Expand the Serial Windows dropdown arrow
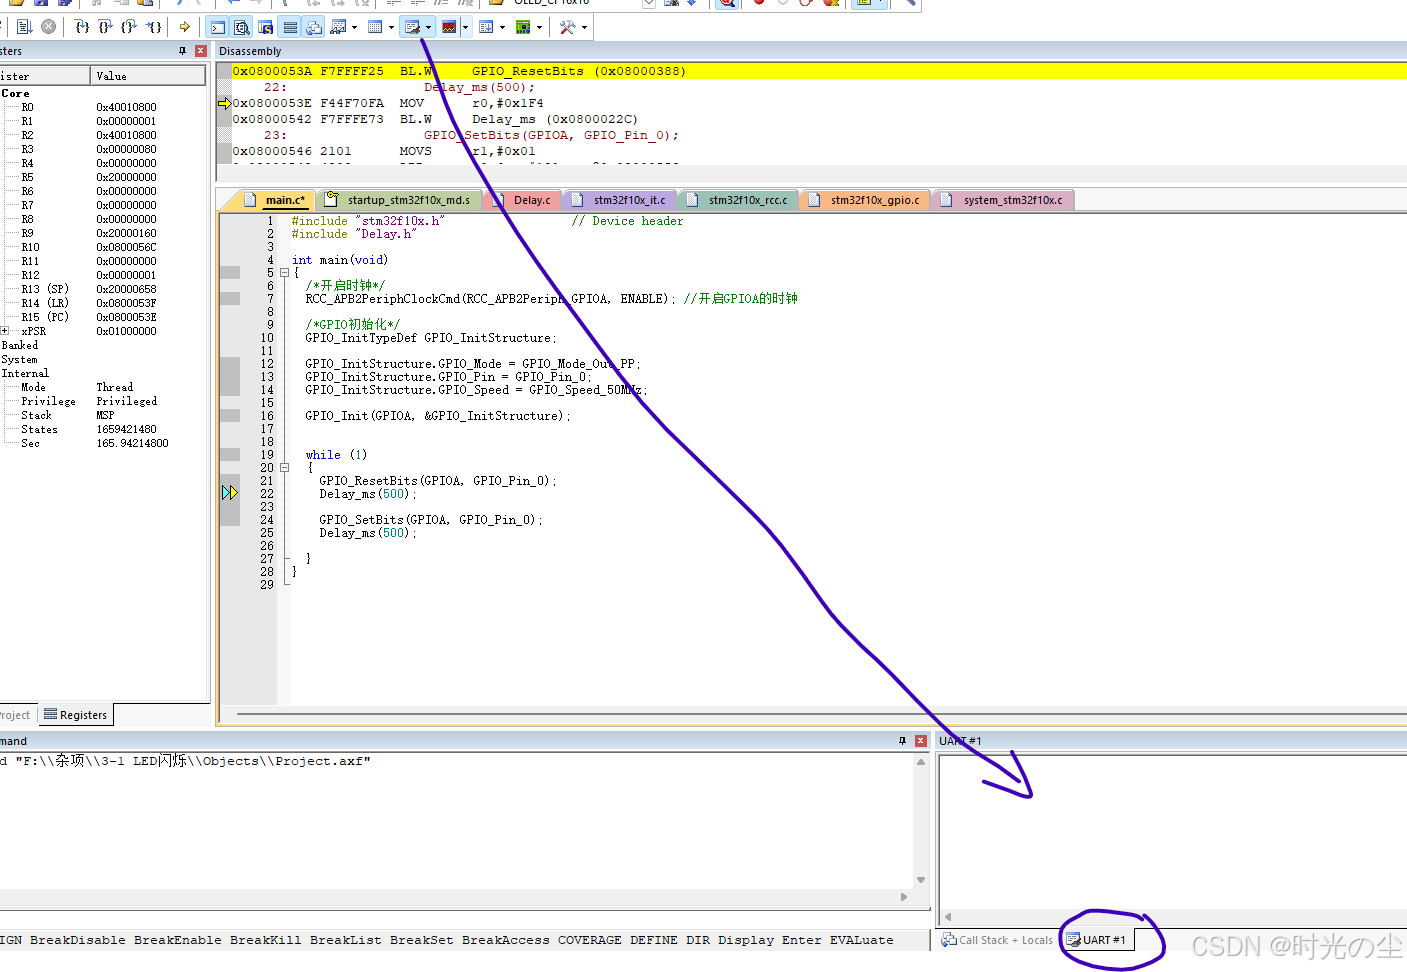Viewport: 1407px width, 972px height. pos(428,27)
